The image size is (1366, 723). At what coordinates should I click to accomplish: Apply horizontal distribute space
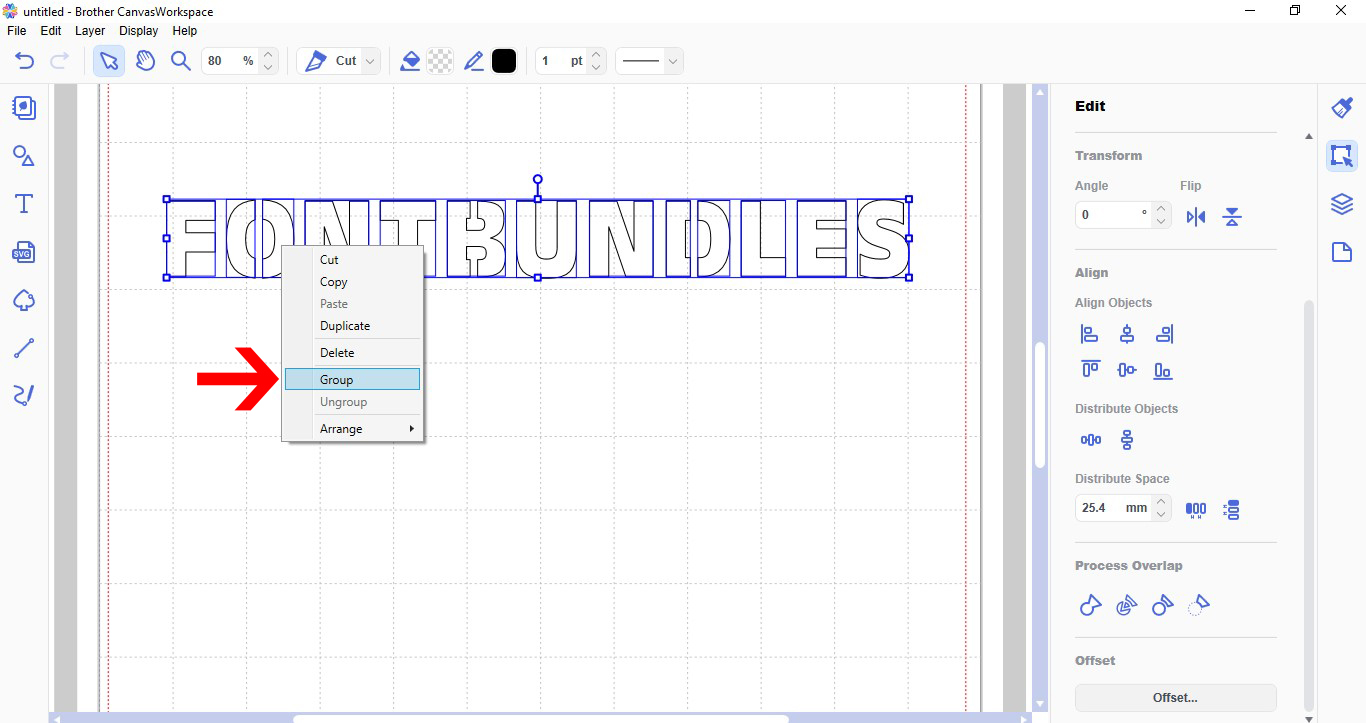(1196, 509)
